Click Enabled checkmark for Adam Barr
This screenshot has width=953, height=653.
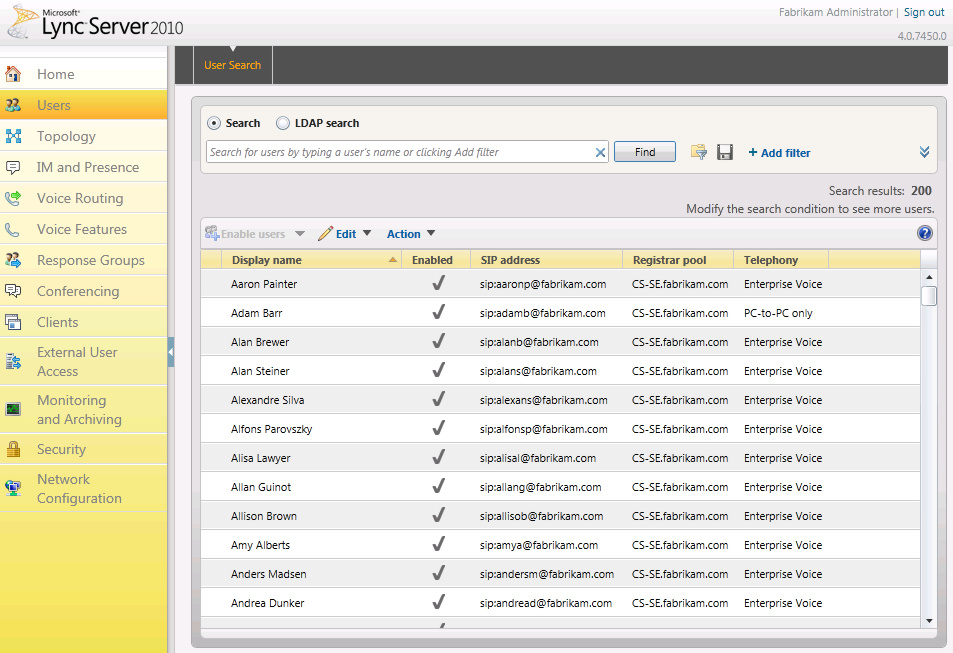438,313
